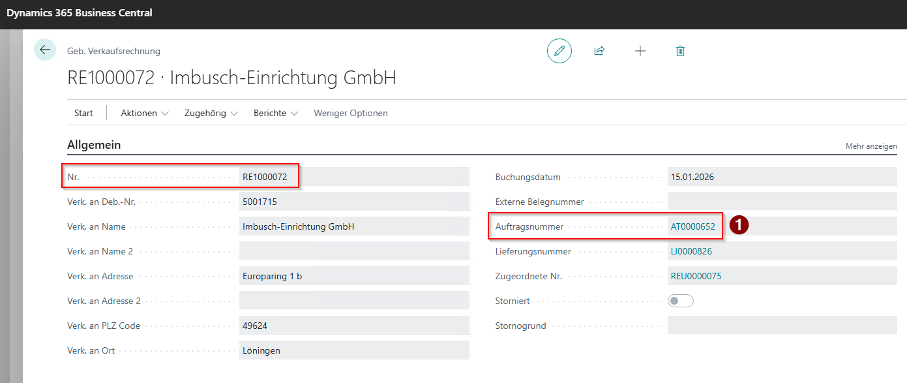908x384 pixels.
Task: Click the Verk. an PLZ Code label
Action: pyautogui.click(x=104, y=326)
